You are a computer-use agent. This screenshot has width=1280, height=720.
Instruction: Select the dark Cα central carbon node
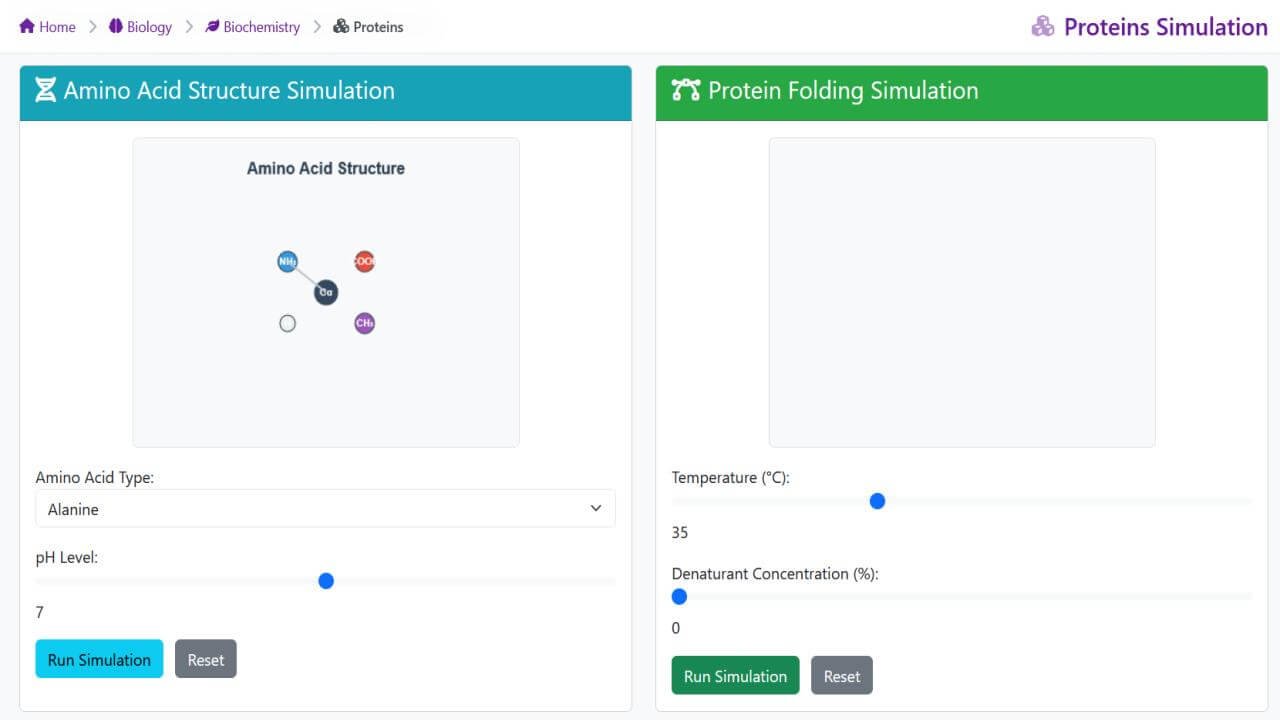click(326, 293)
